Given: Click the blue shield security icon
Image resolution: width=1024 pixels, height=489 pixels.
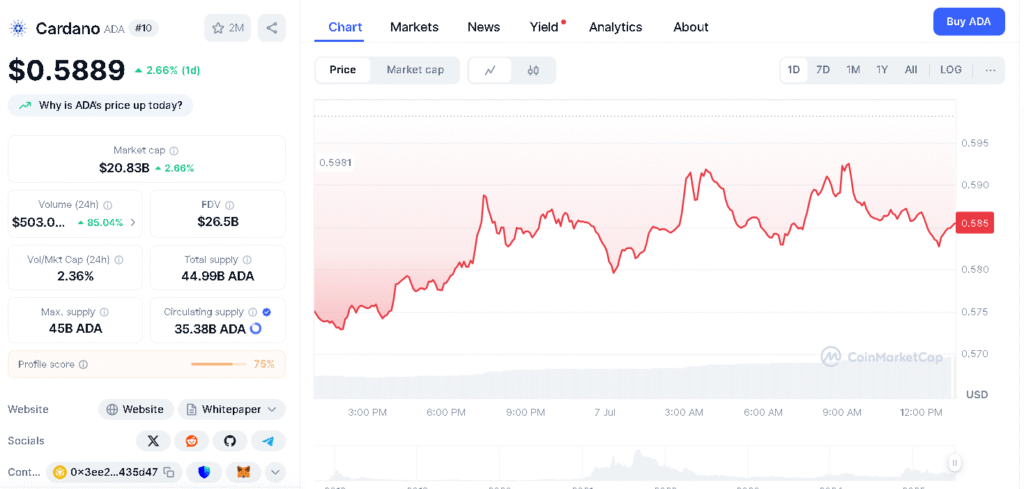Looking at the screenshot, I should point(204,472).
